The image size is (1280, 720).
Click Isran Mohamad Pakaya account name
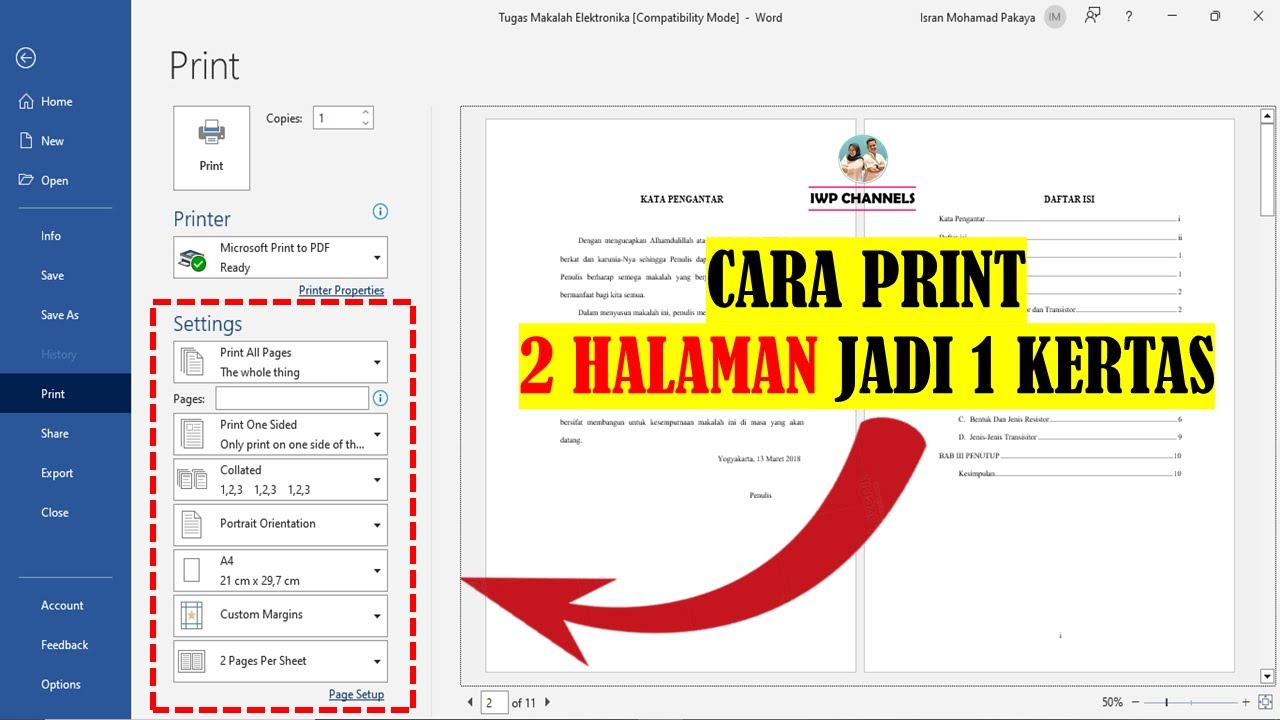[x=977, y=18]
